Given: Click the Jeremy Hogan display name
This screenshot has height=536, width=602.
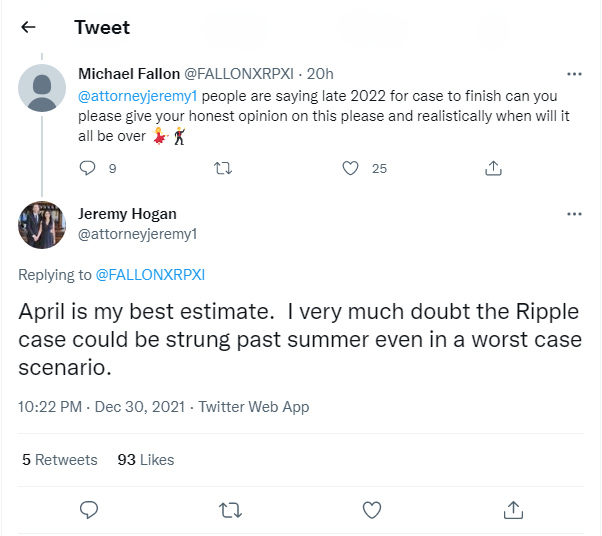Looking at the screenshot, I should click(x=128, y=214).
